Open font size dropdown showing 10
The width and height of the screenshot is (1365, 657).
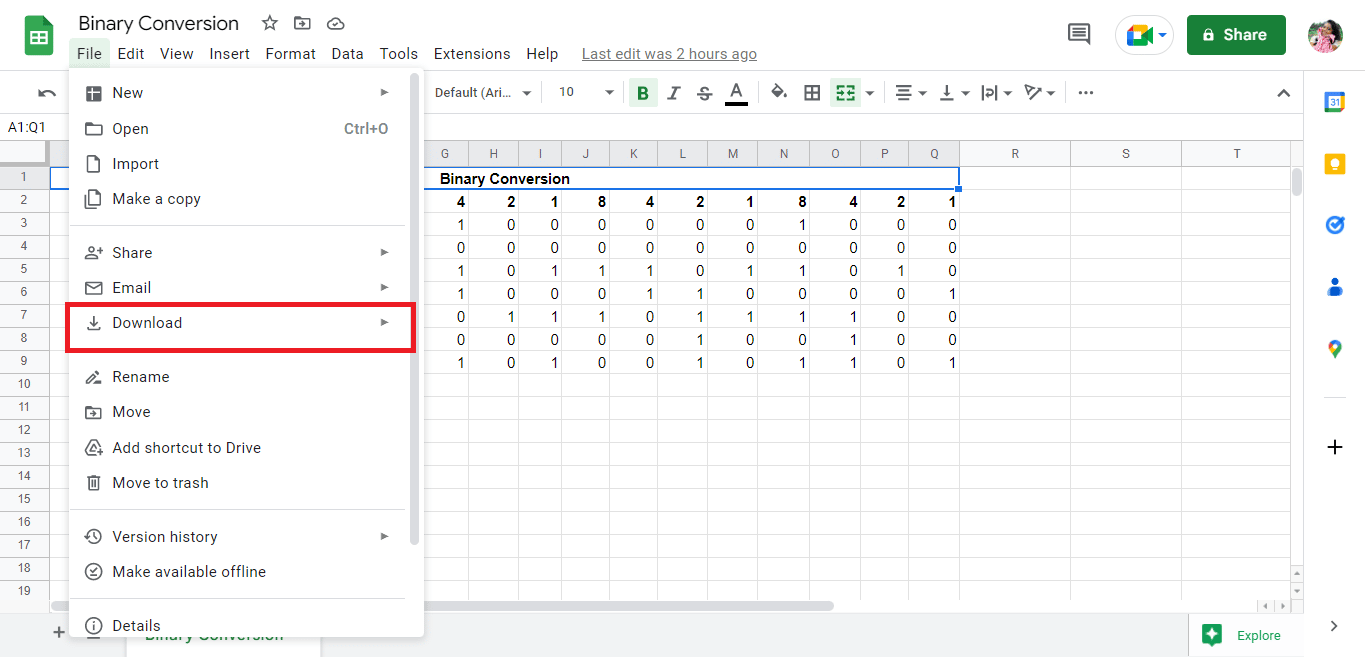586,93
